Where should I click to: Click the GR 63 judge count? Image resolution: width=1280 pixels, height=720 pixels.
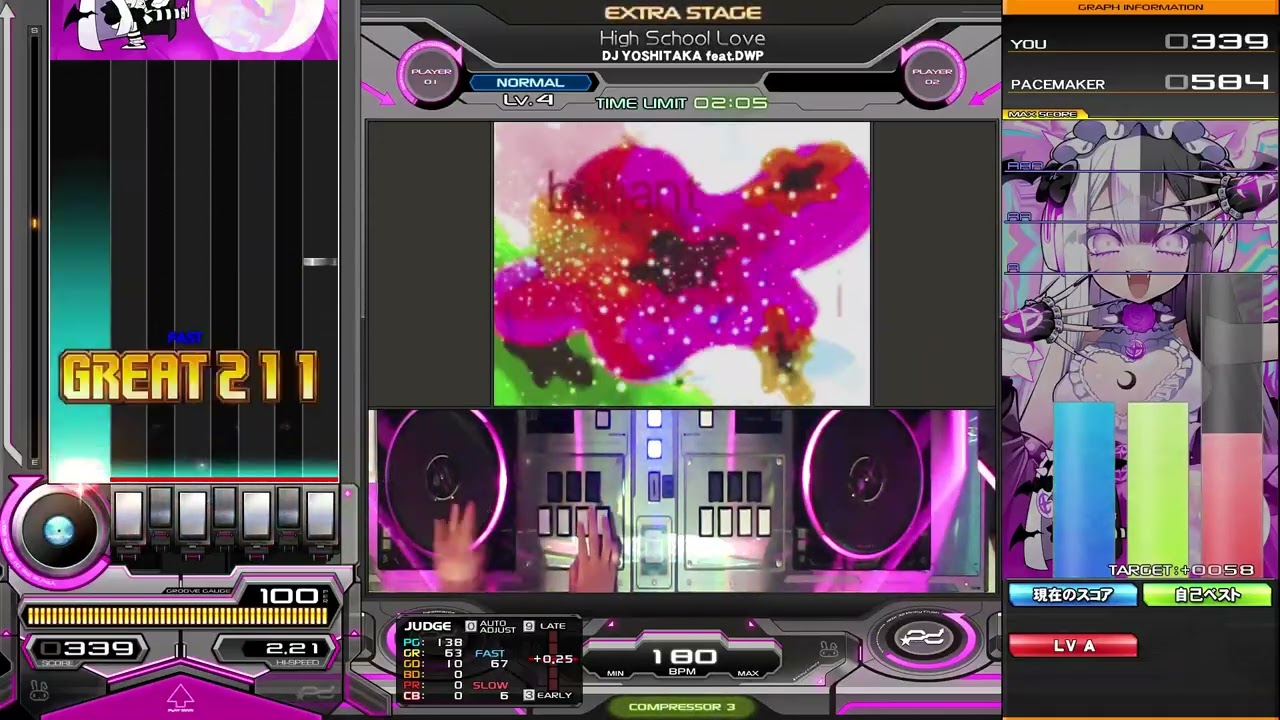(x=433, y=653)
